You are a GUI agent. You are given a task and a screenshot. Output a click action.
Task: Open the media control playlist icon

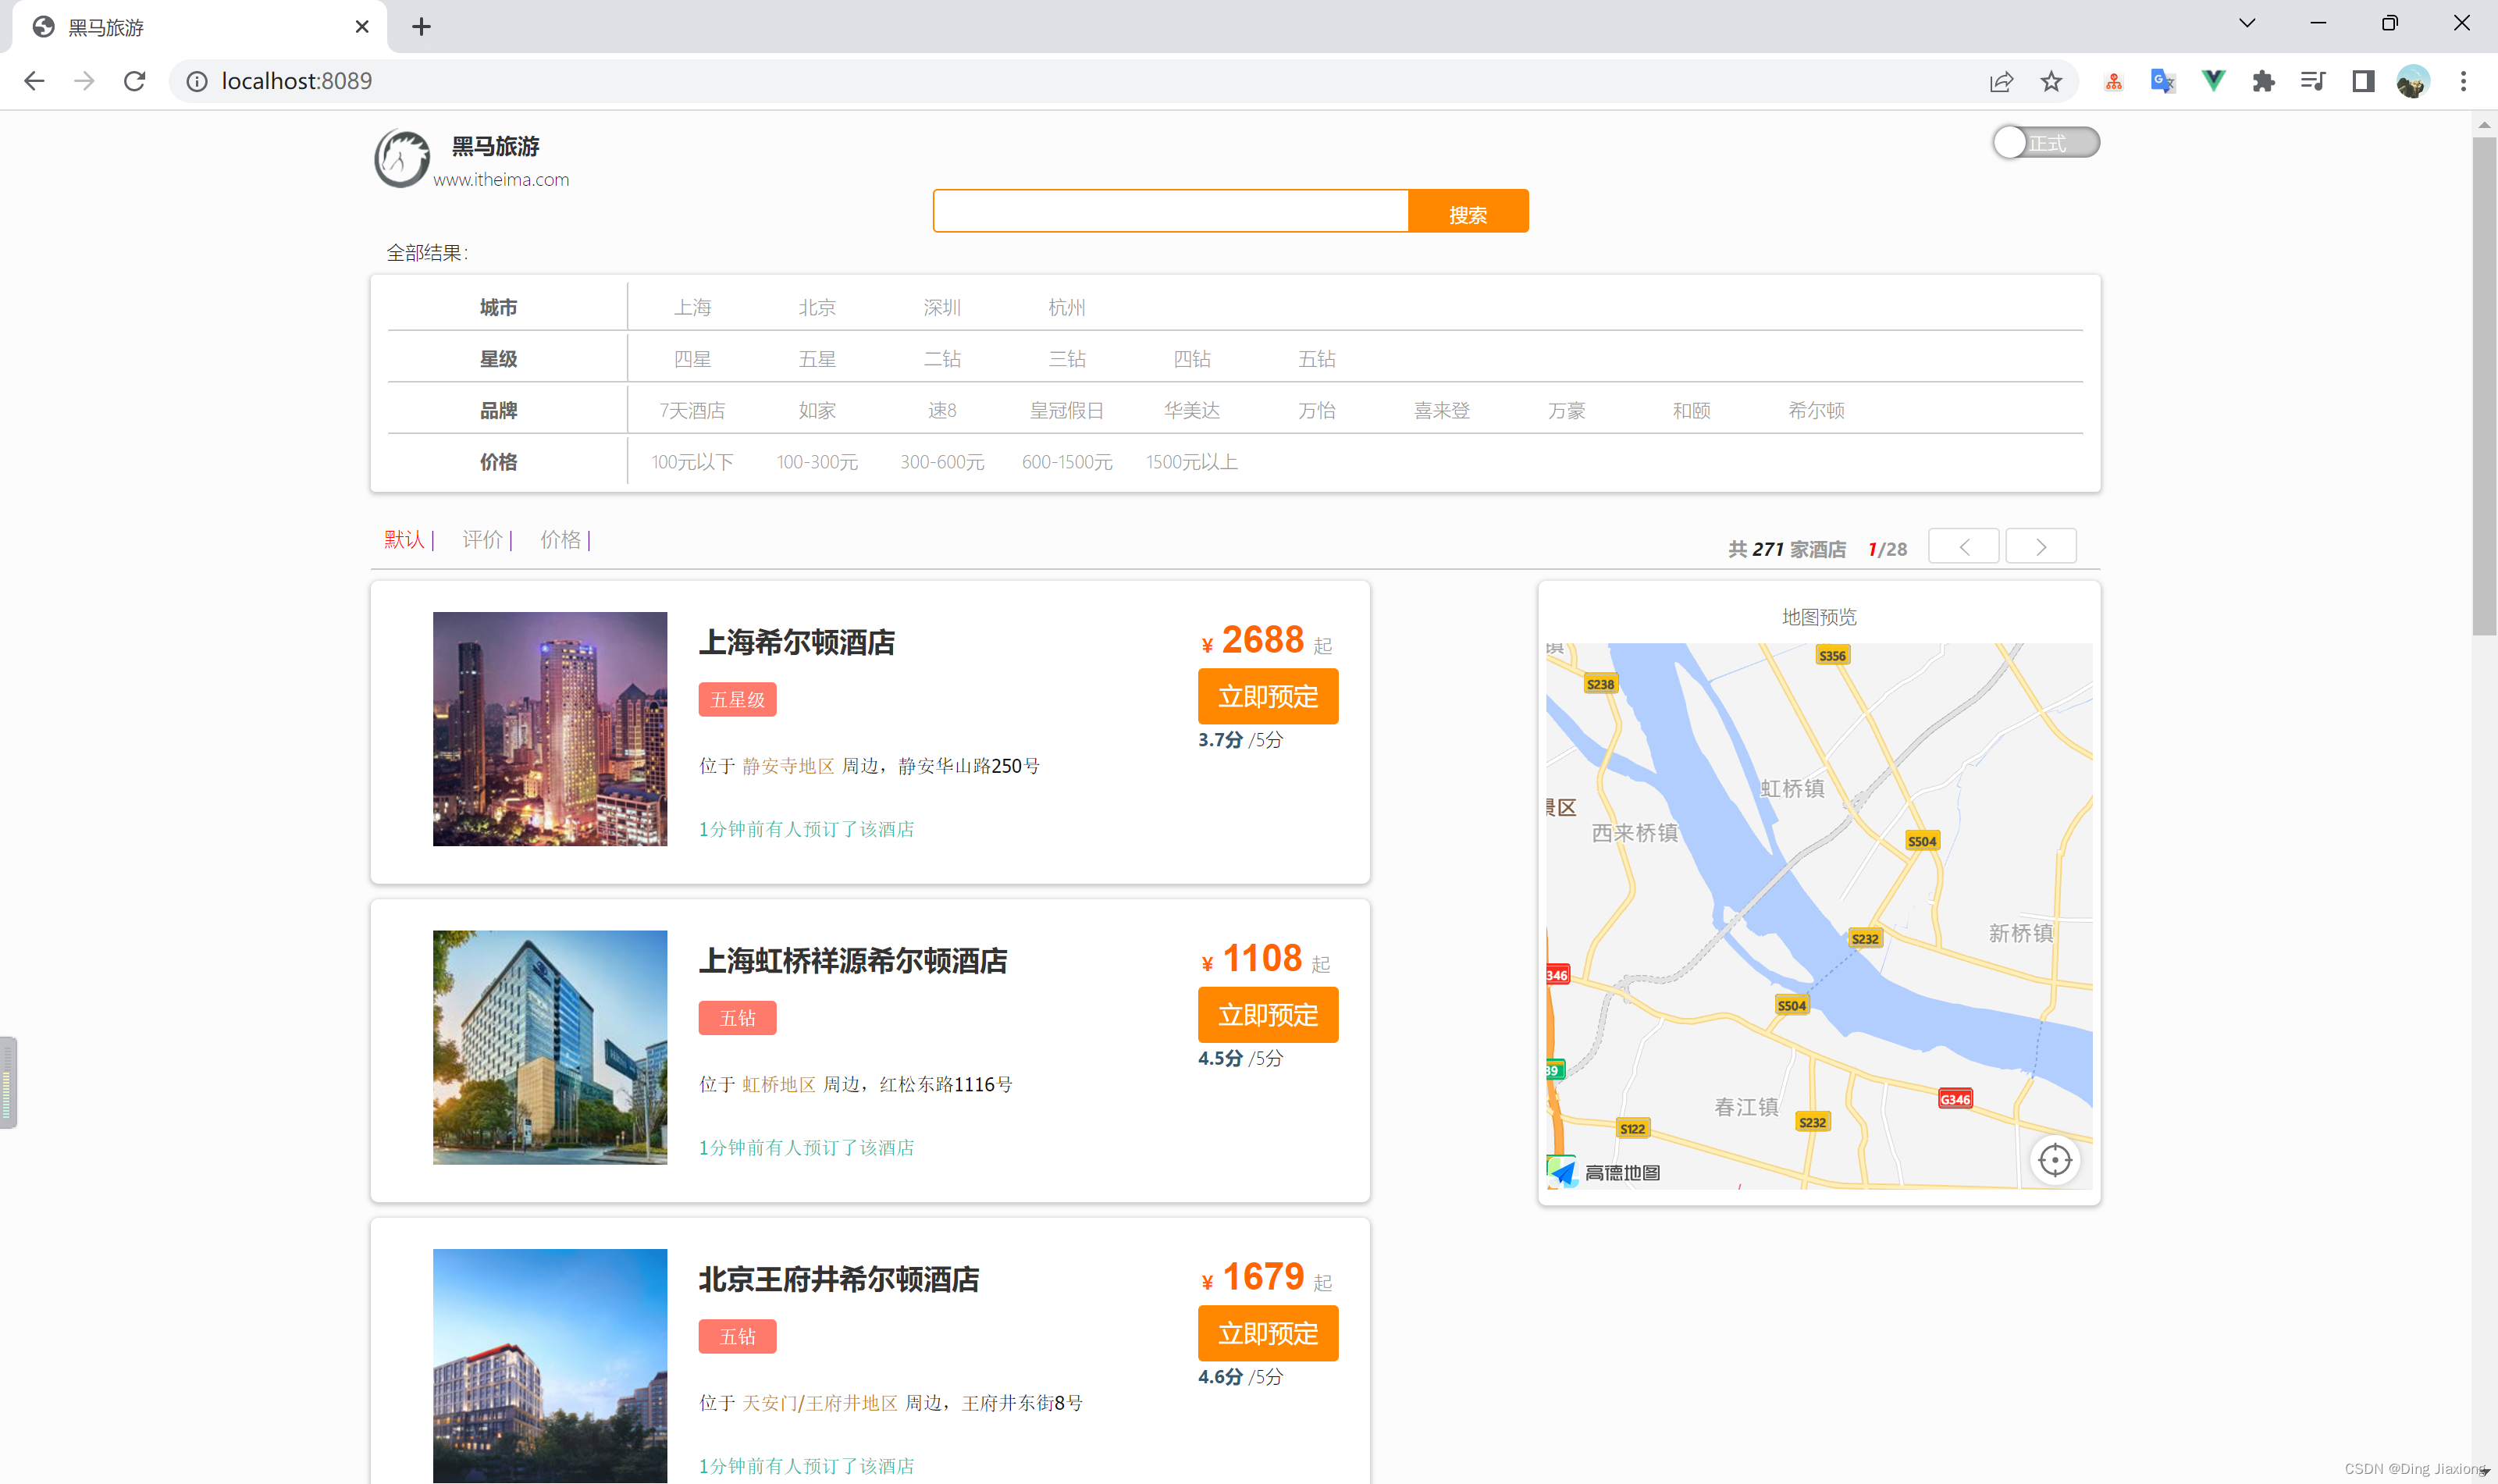click(2313, 81)
